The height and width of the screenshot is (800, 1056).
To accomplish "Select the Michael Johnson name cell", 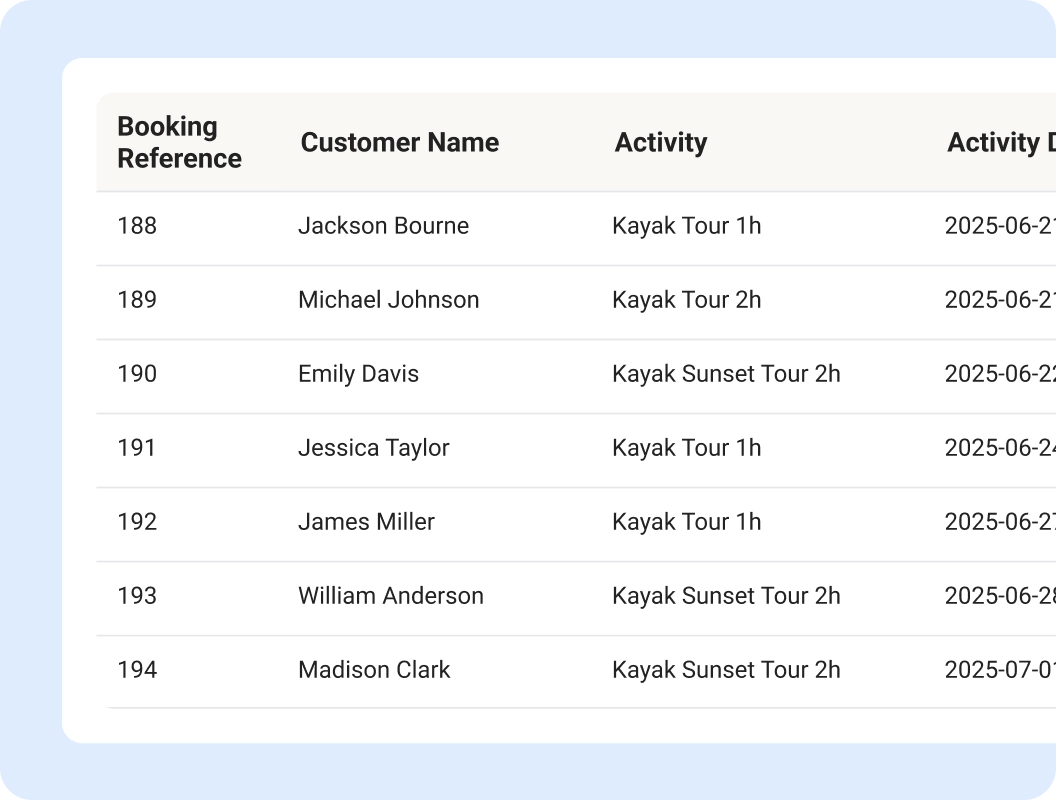I will 388,300.
